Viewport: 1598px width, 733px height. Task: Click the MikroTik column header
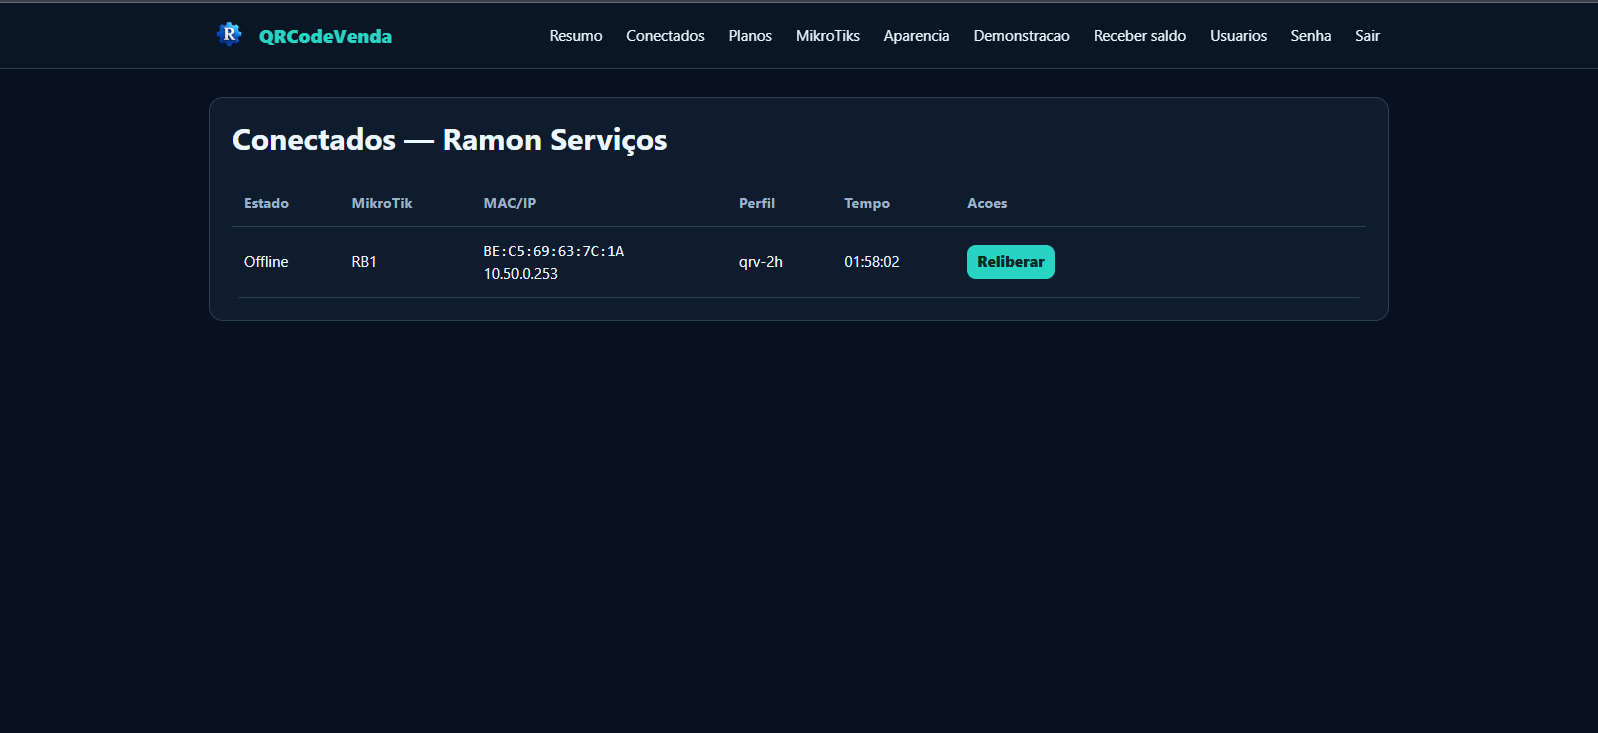click(382, 203)
